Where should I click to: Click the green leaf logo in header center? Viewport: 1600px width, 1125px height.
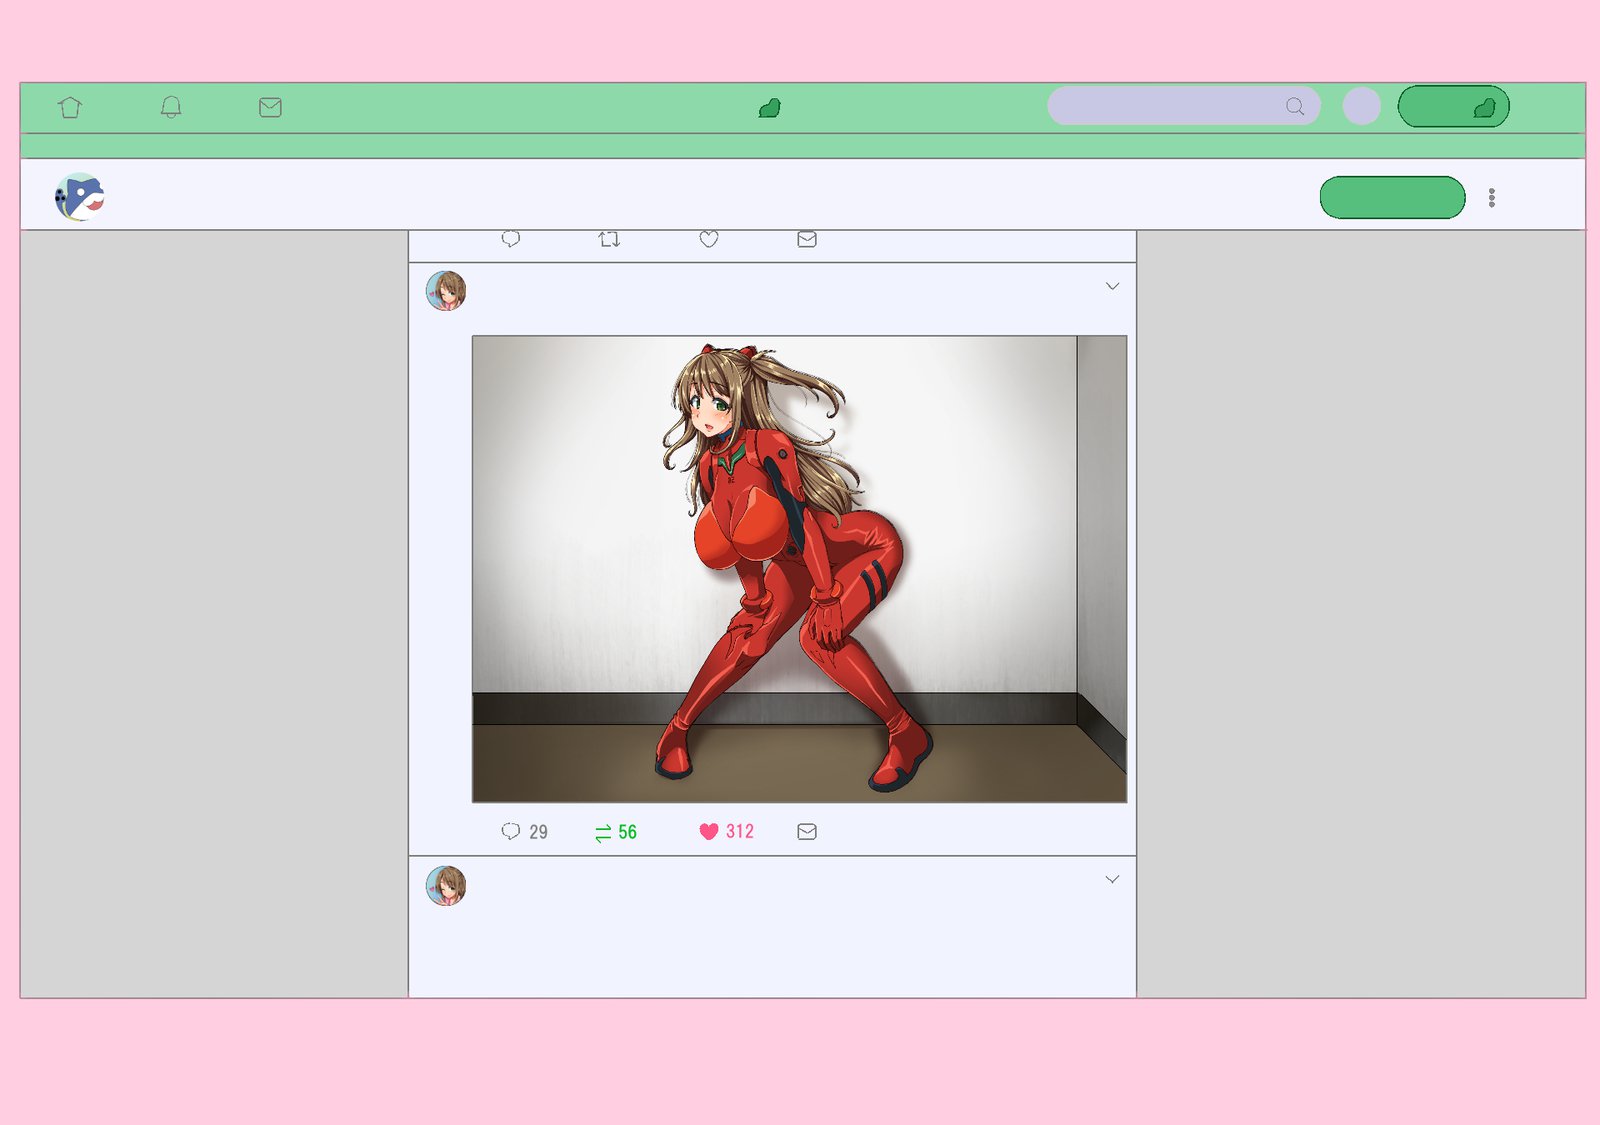pyautogui.click(x=769, y=108)
